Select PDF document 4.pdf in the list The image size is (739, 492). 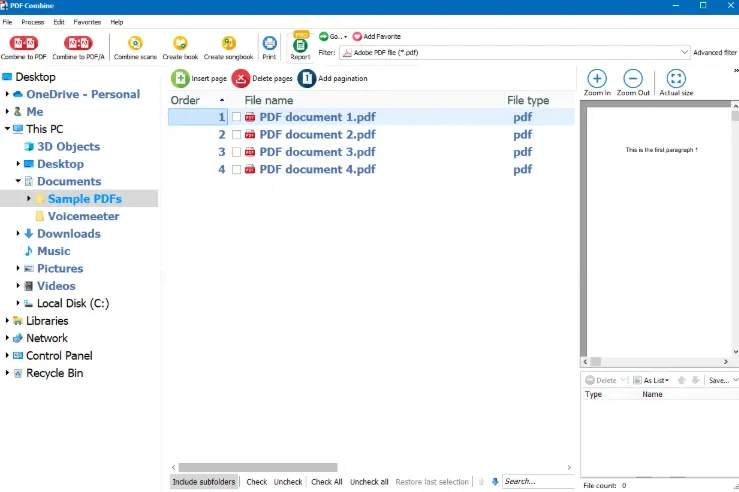click(x=317, y=169)
